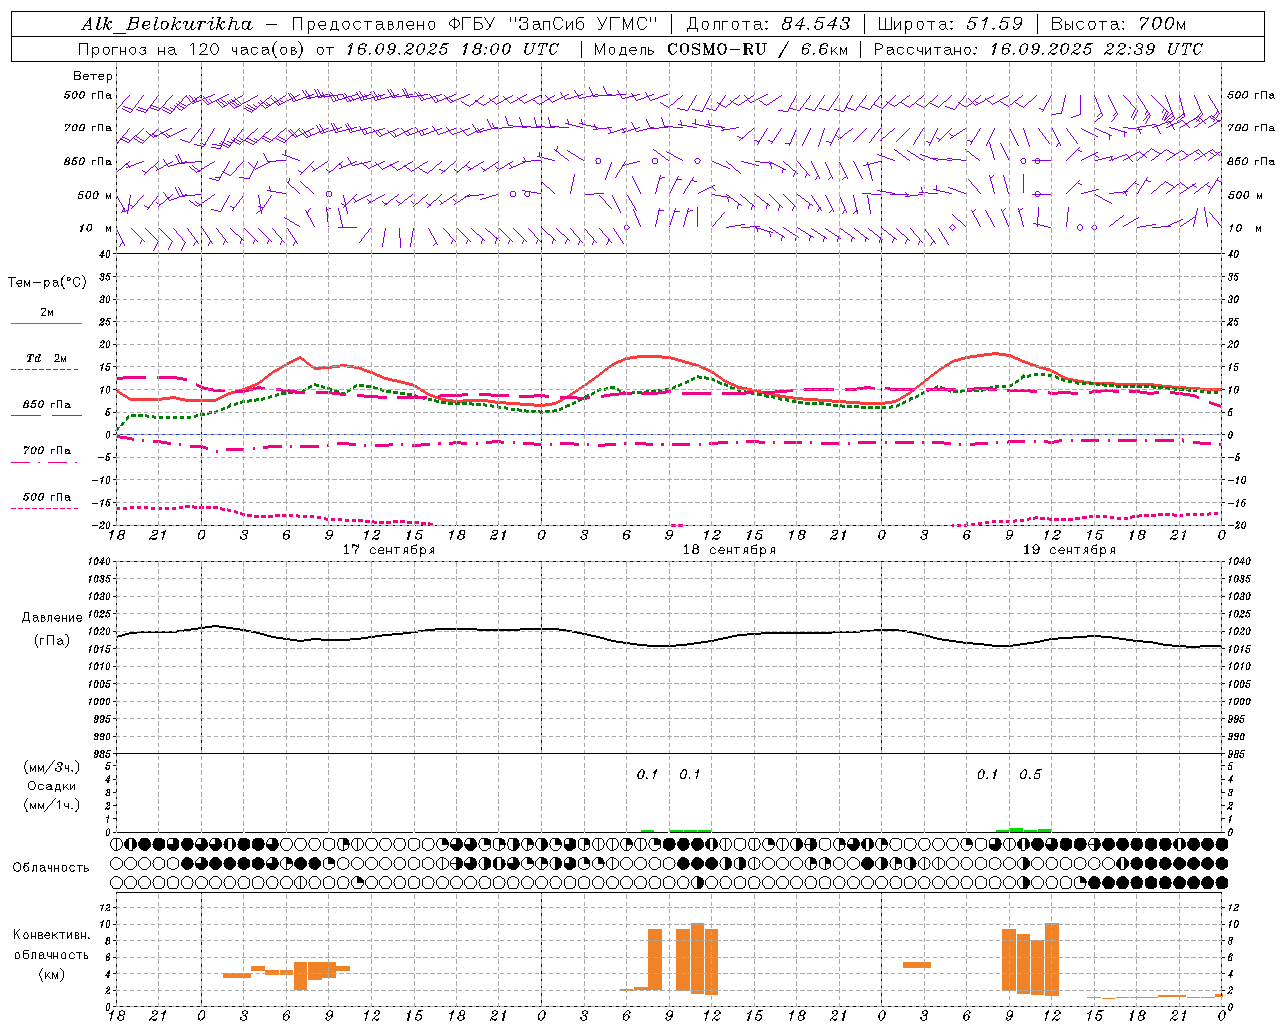Click '500 гПа' entry in temperature legend

(x=46, y=497)
